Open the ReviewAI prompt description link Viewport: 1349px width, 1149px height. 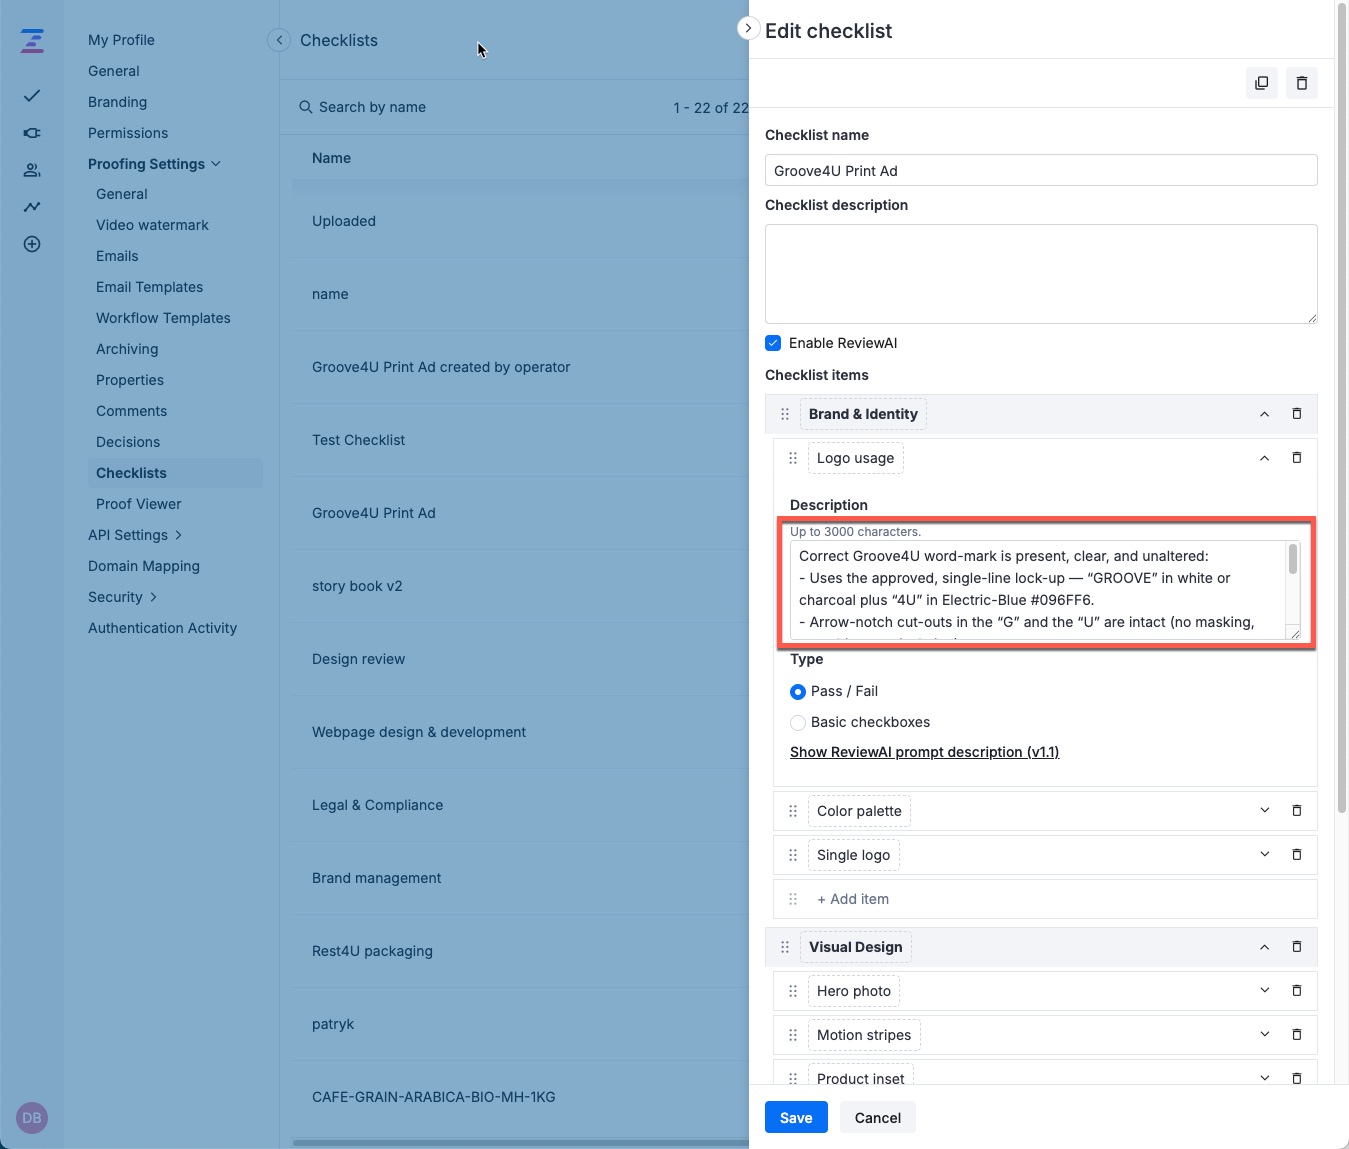pos(923,751)
